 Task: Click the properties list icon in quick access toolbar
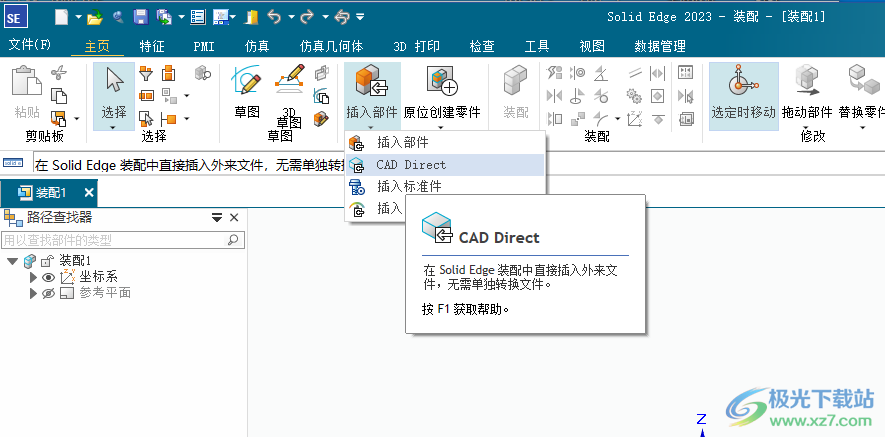(x=198, y=18)
